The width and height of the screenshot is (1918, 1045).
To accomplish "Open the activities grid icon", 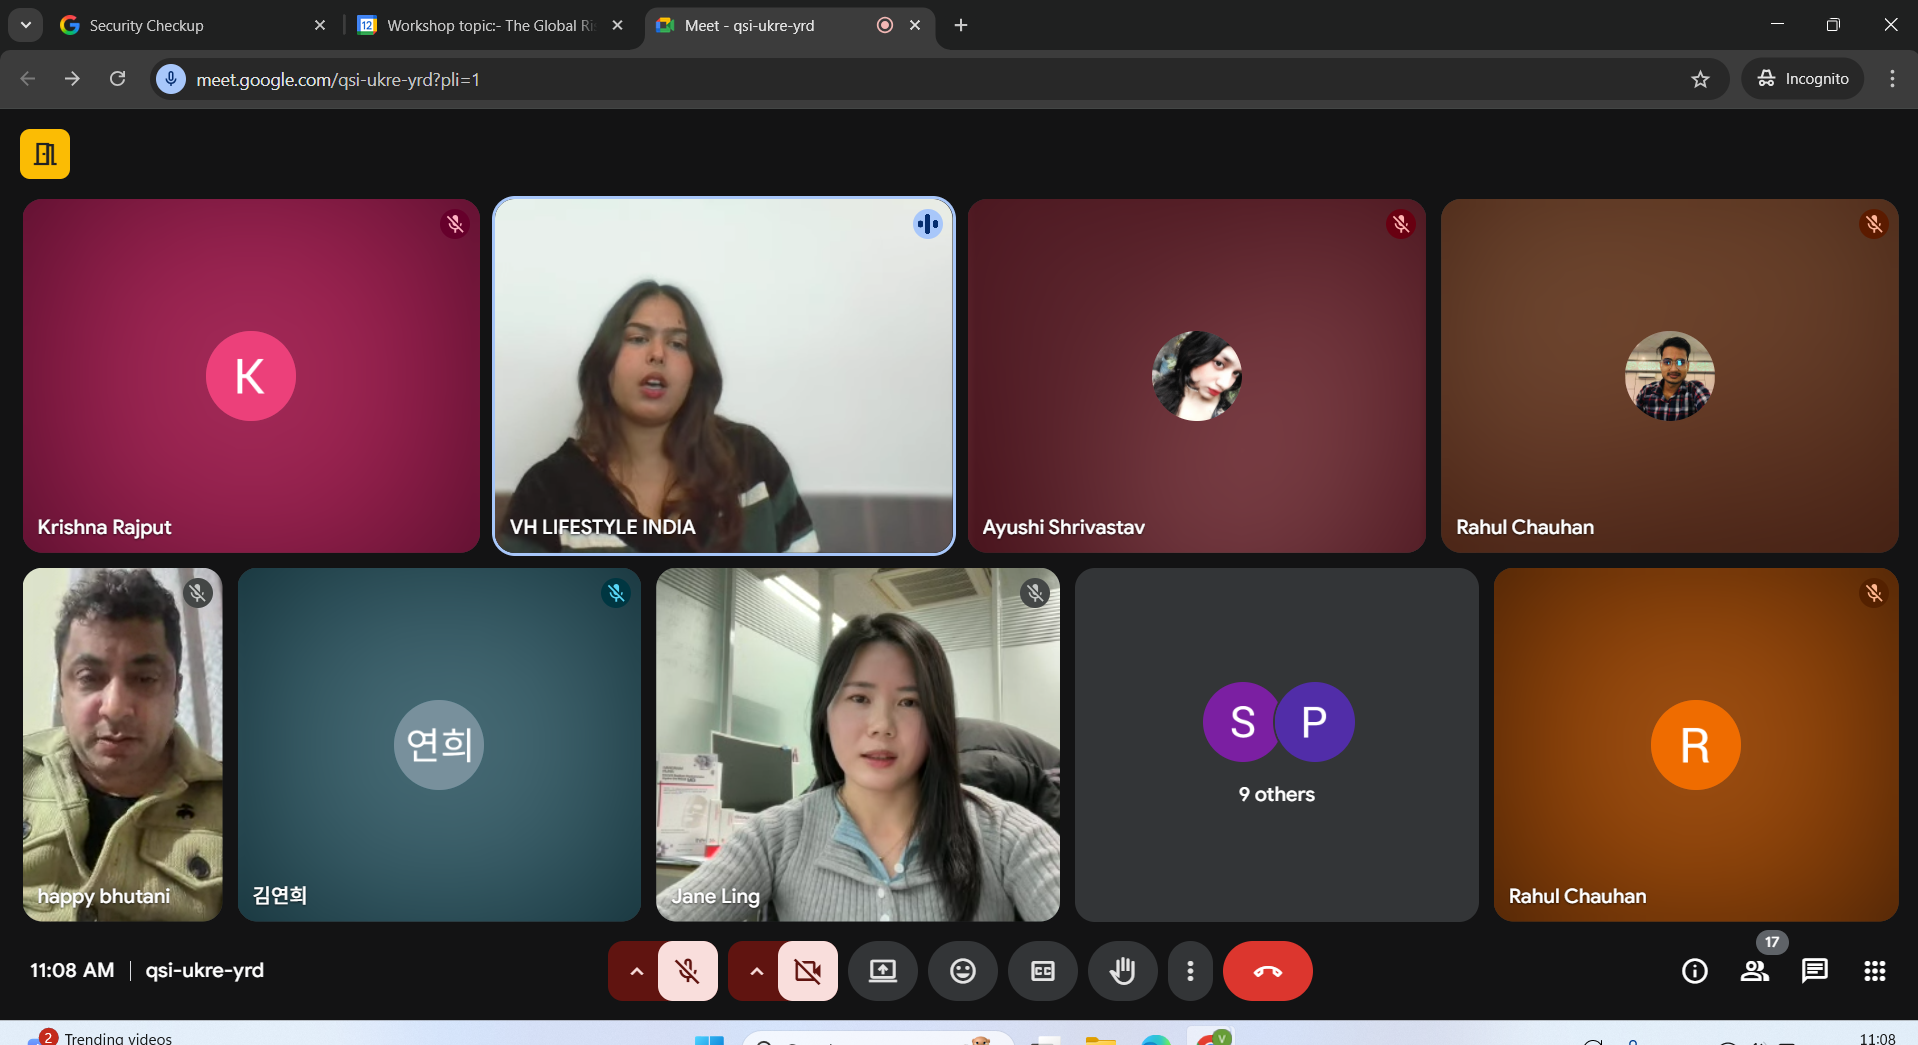I will click(1874, 971).
